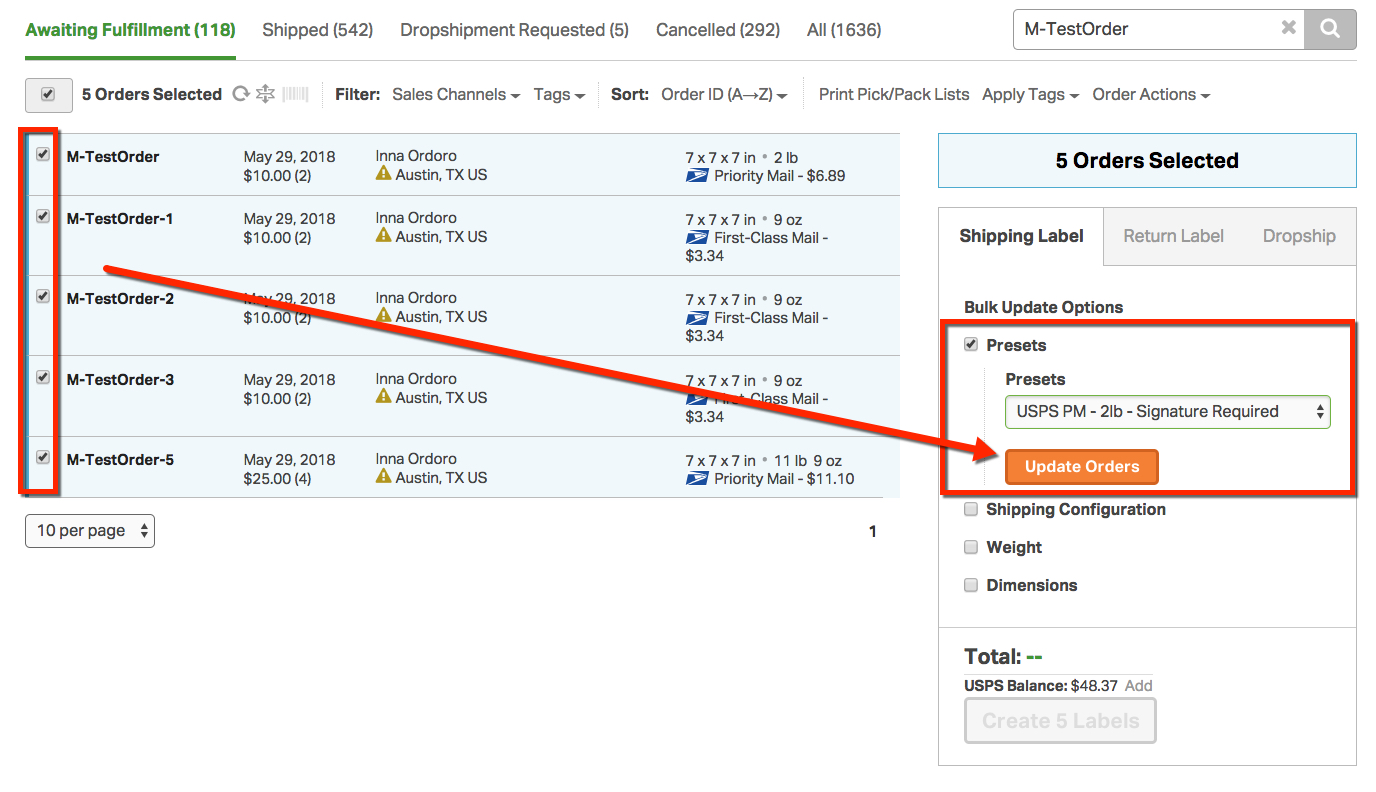The height and width of the screenshot is (792, 1376).
Task: Click the expand/split order arrows icon
Action: 265,93
